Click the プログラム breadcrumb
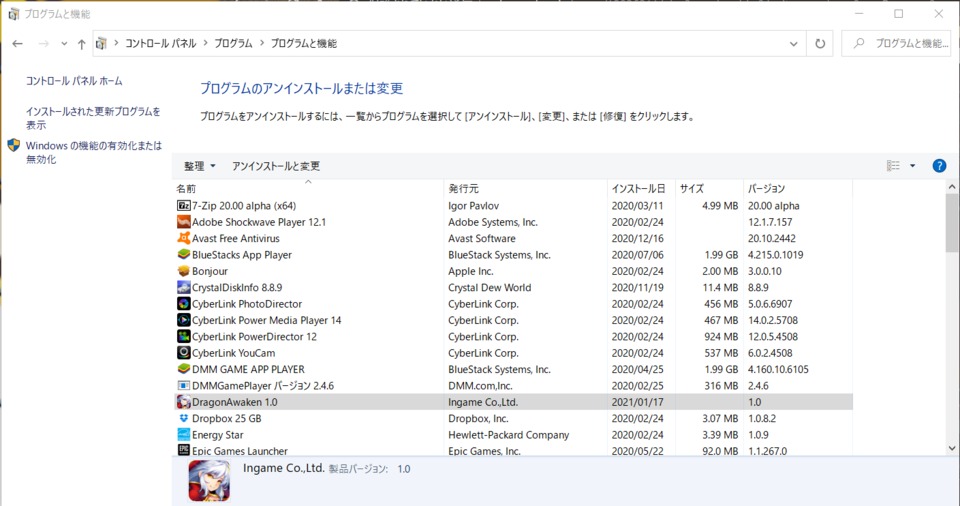 [x=233, y=43]
